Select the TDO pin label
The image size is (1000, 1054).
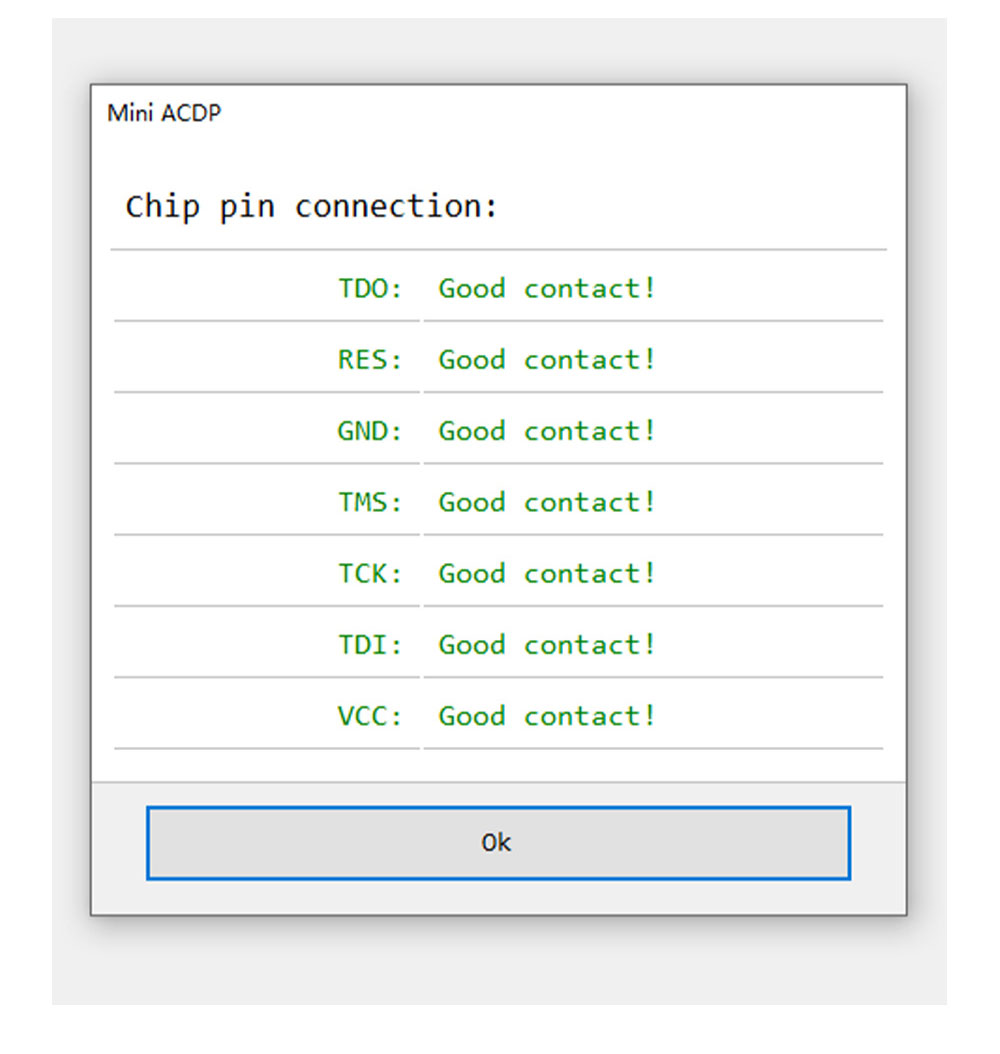coord(369,289)
